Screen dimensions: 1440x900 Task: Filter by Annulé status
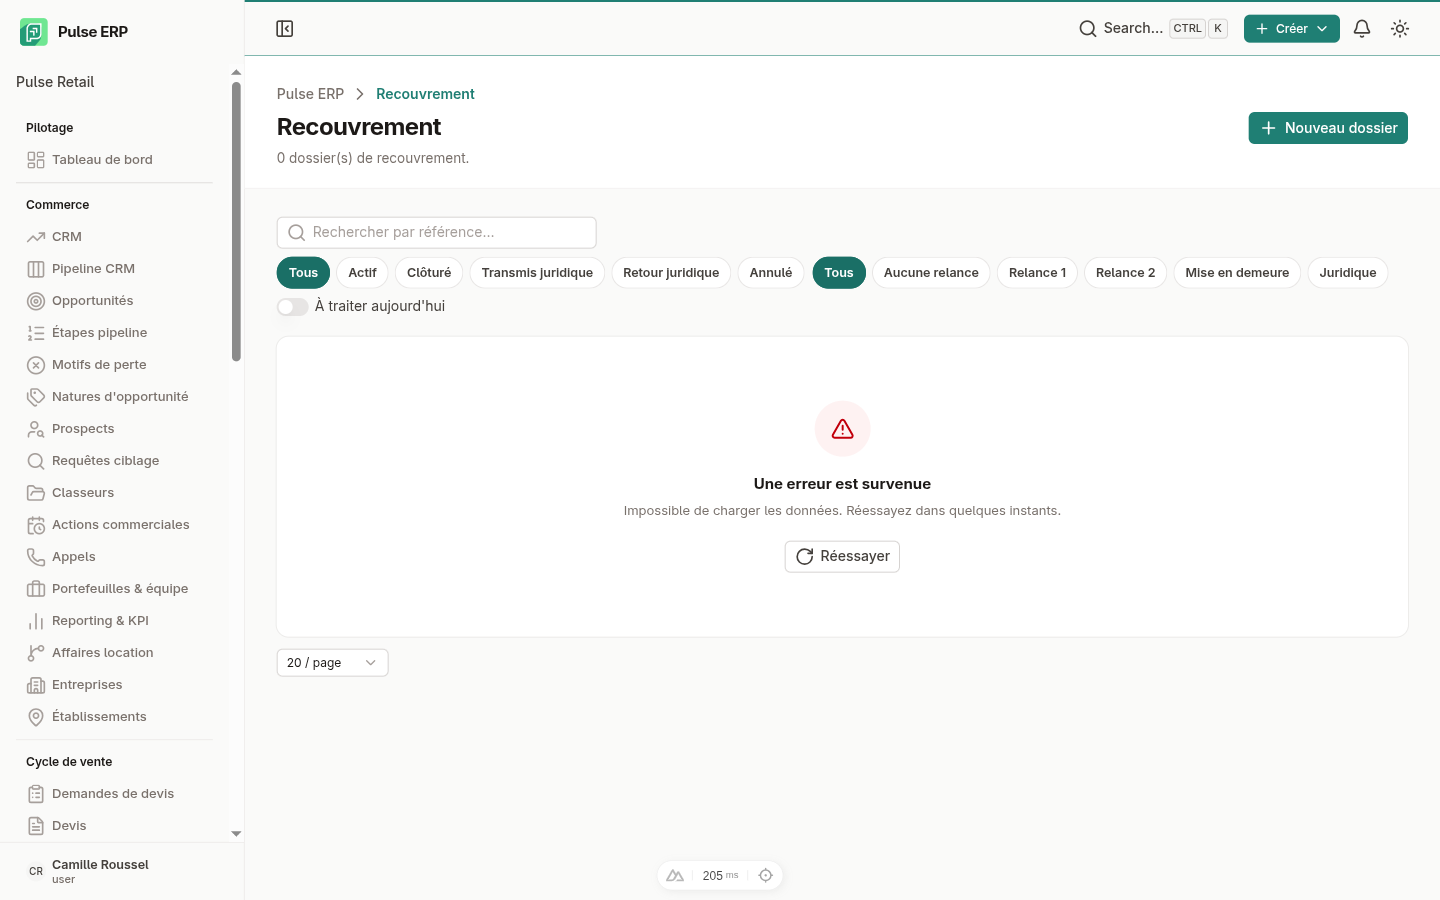771,273
